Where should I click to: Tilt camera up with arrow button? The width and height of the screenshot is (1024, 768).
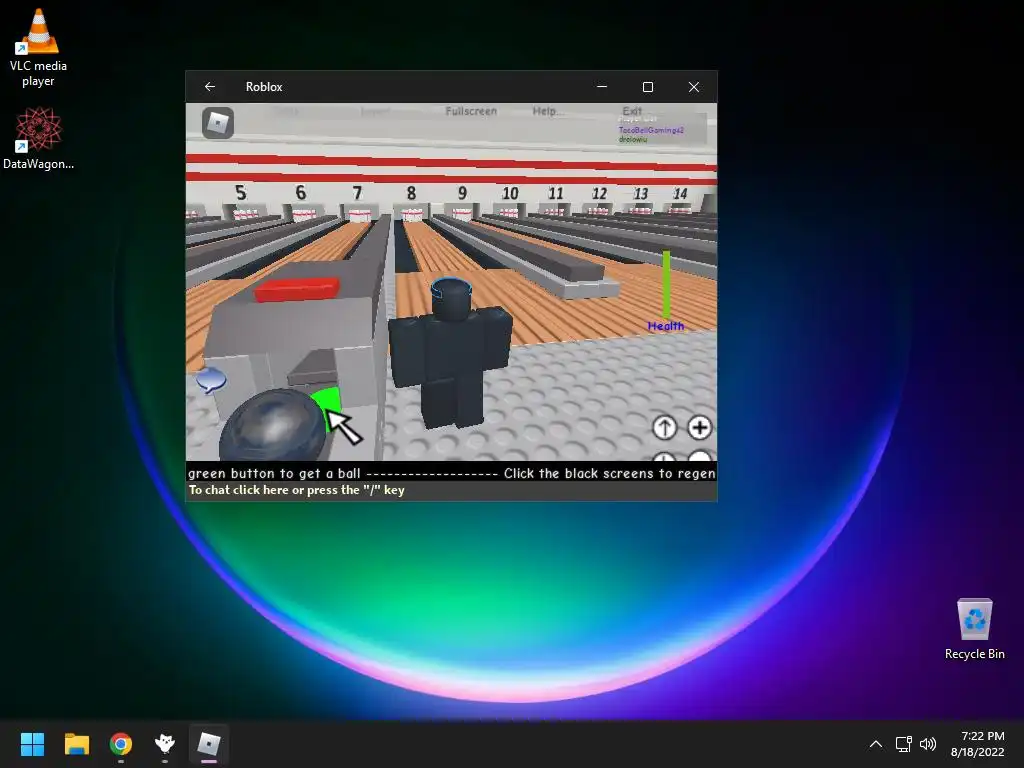pos(665,428)
